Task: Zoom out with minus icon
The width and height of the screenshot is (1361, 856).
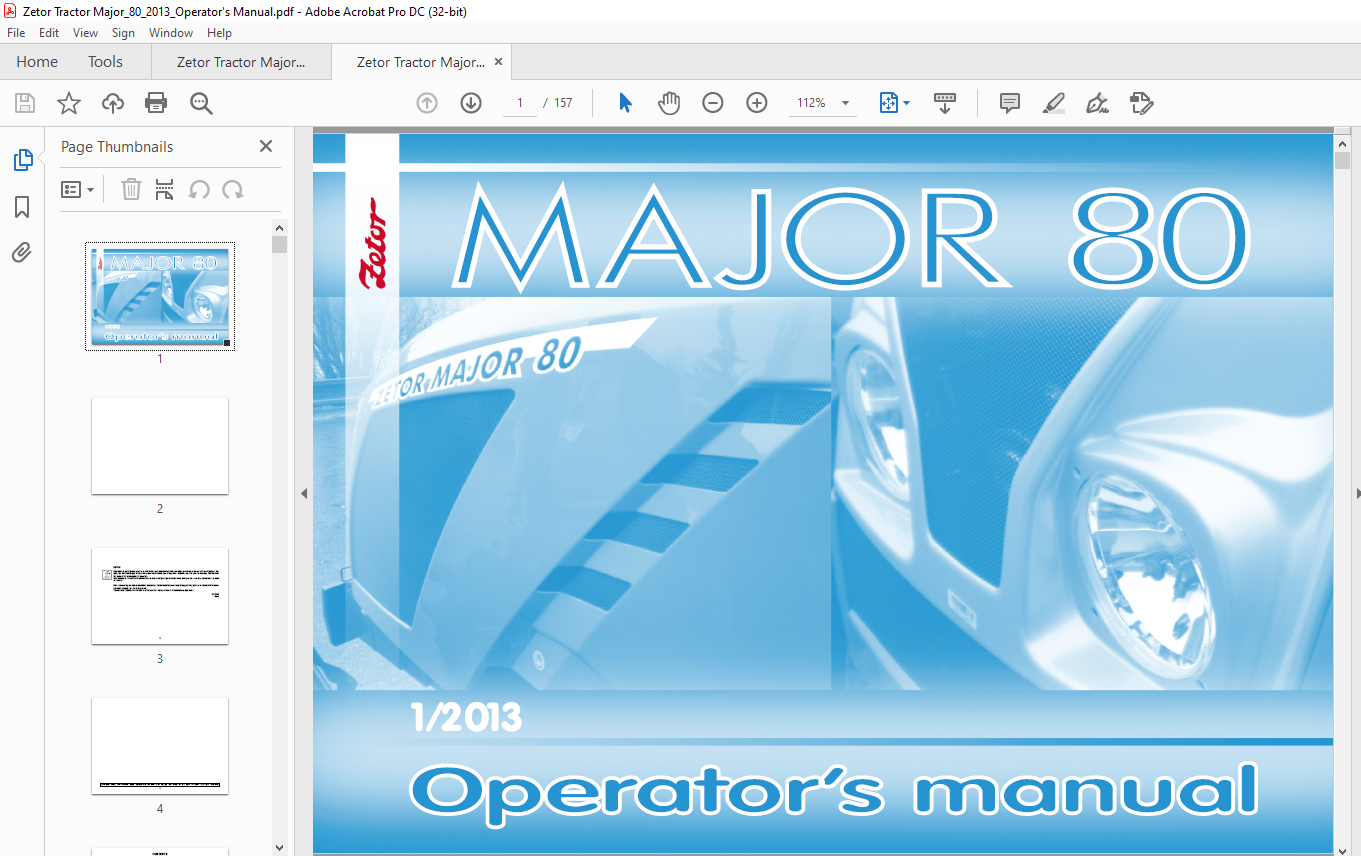Action: click(x=713, y=103)
